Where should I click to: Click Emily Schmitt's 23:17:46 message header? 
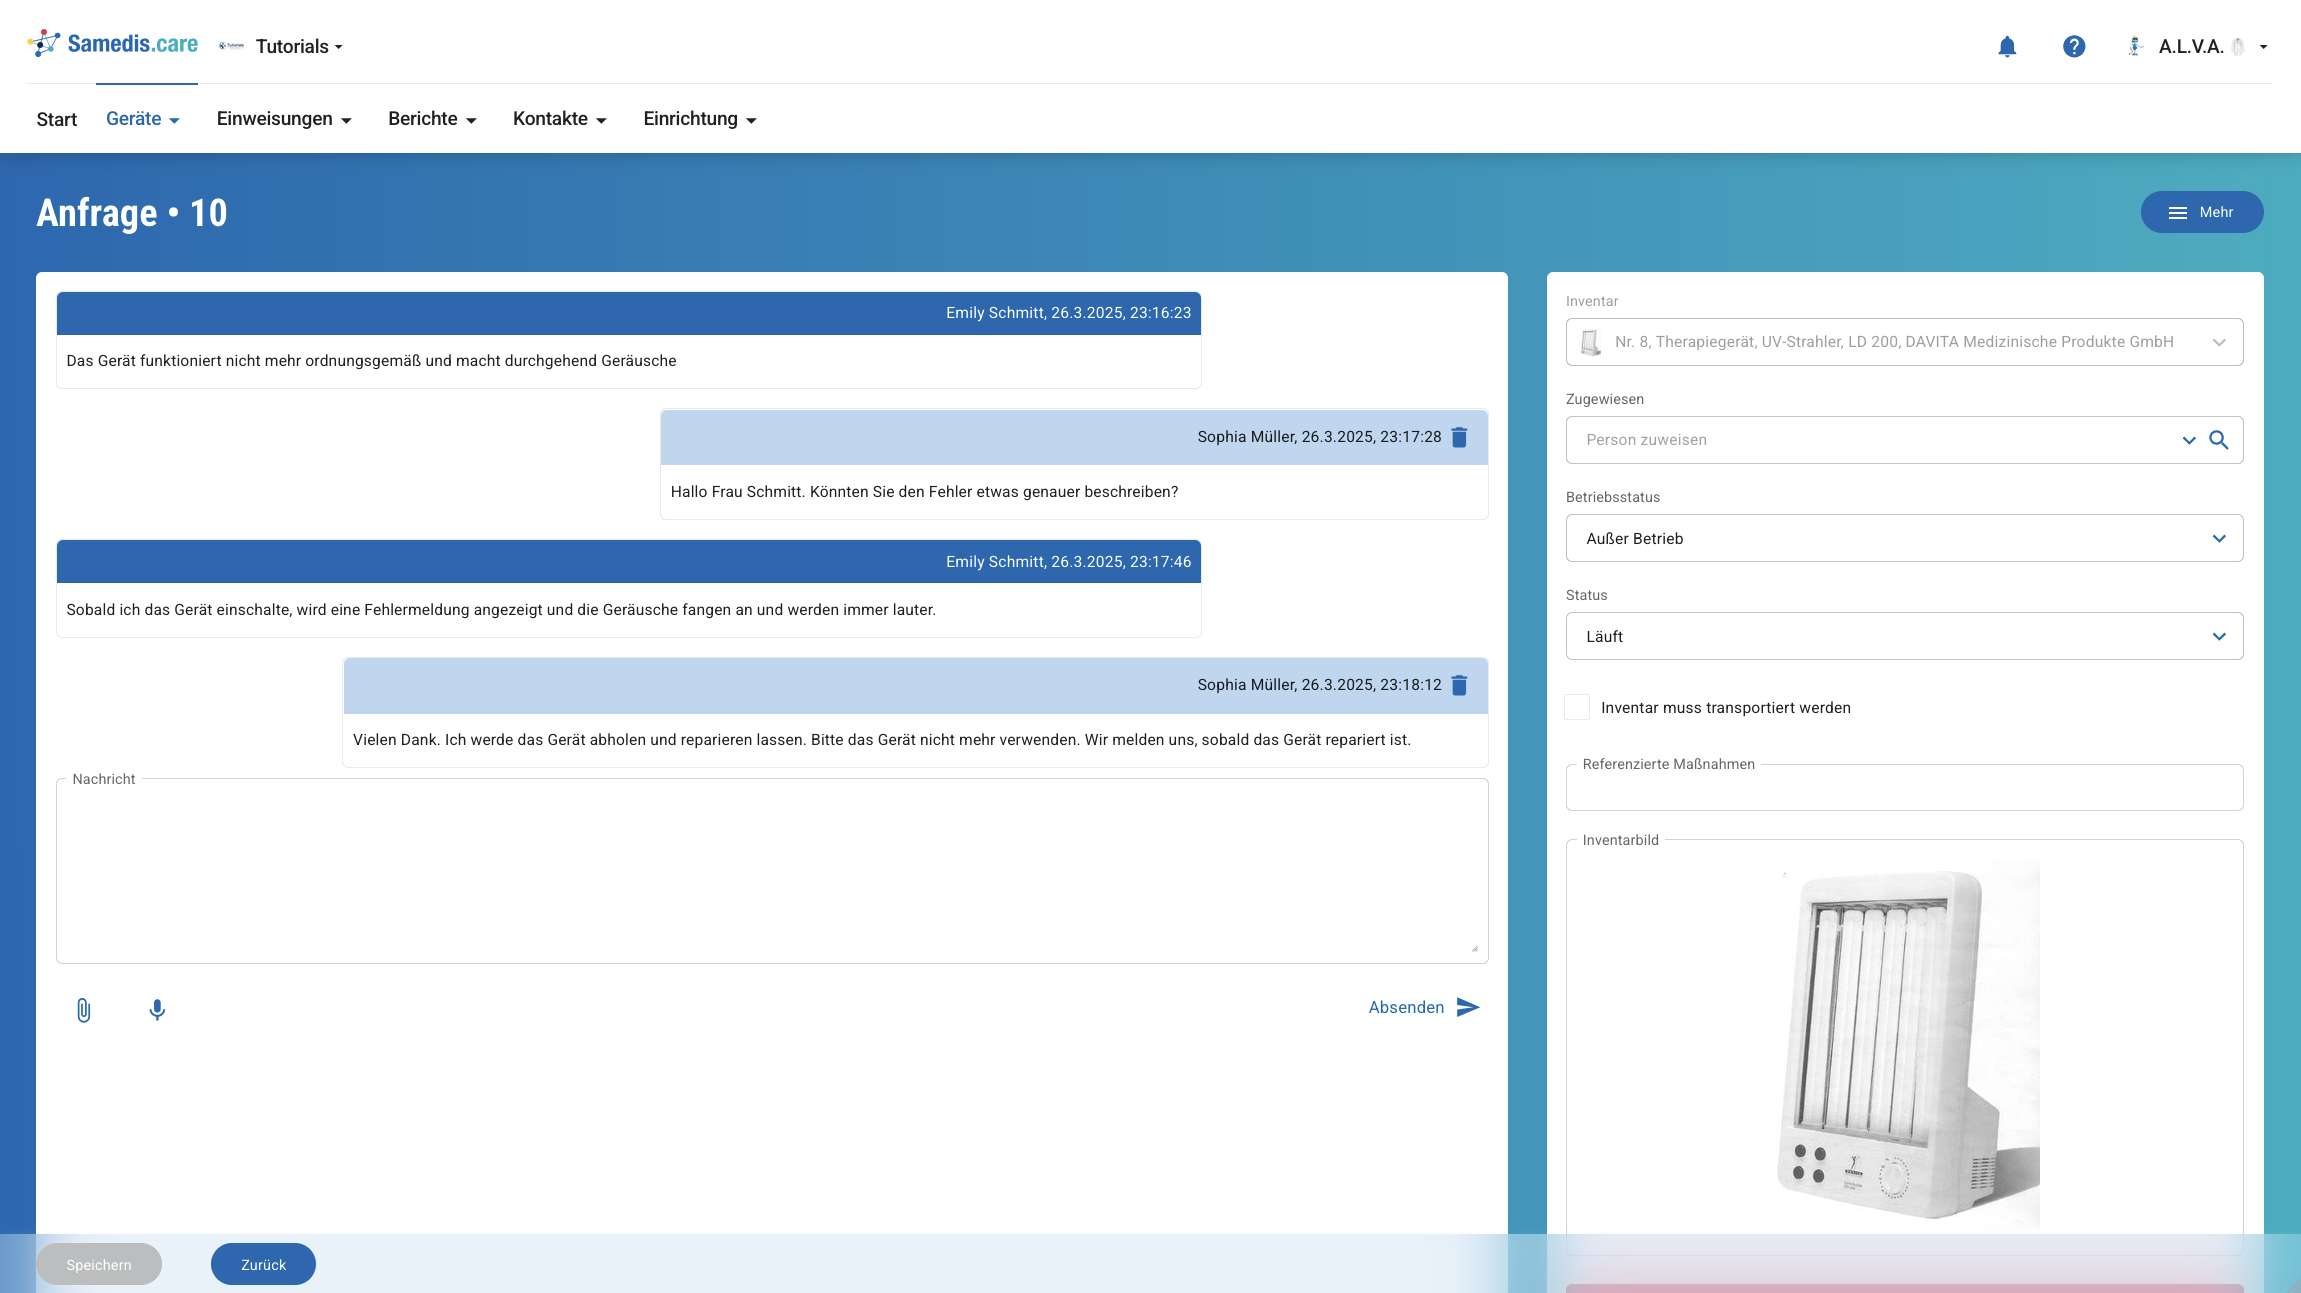[x=629, y=562]
